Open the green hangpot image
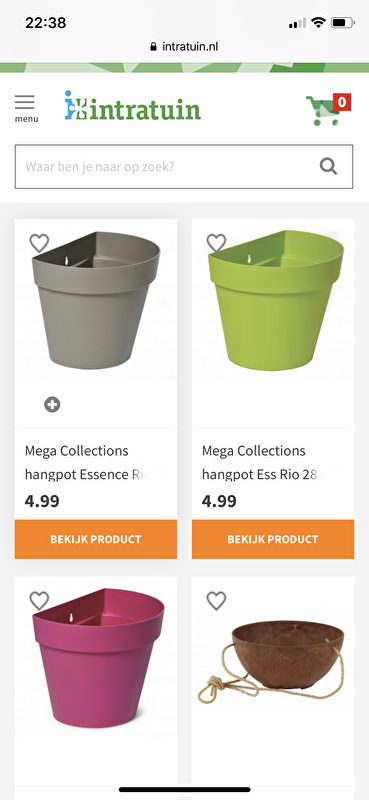This screenshot has height=800, width=369. pyautogui.click(x=276, y=299)
